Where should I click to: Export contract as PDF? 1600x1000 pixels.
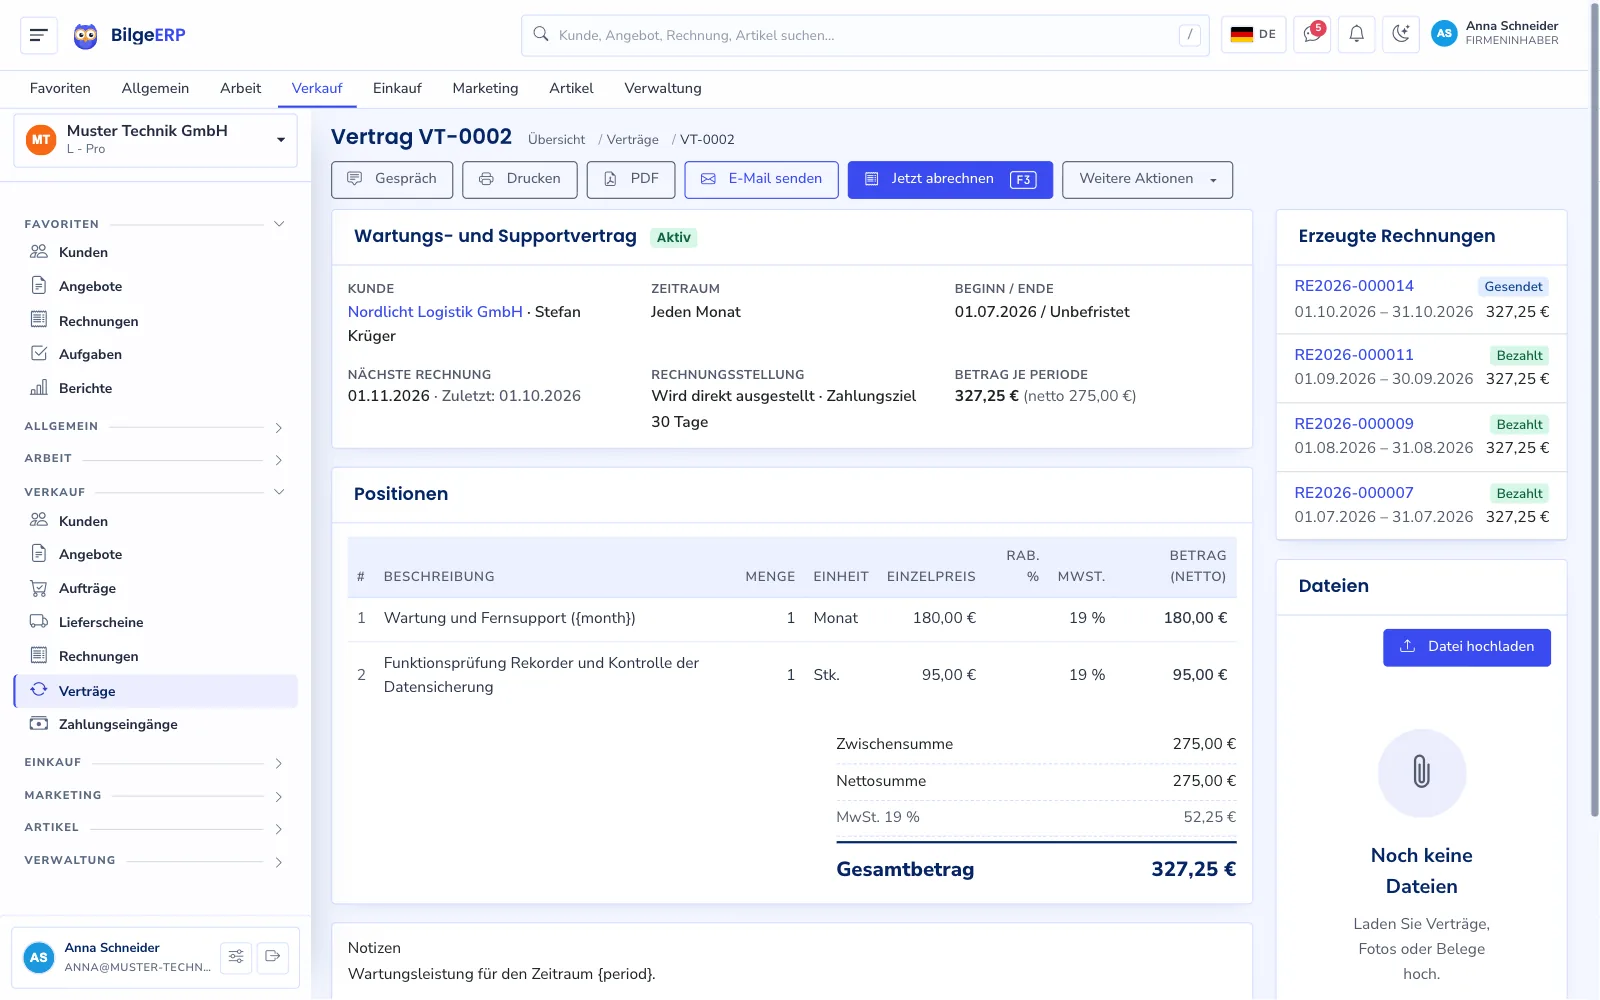pyautogui.click(x=631, y=180)
